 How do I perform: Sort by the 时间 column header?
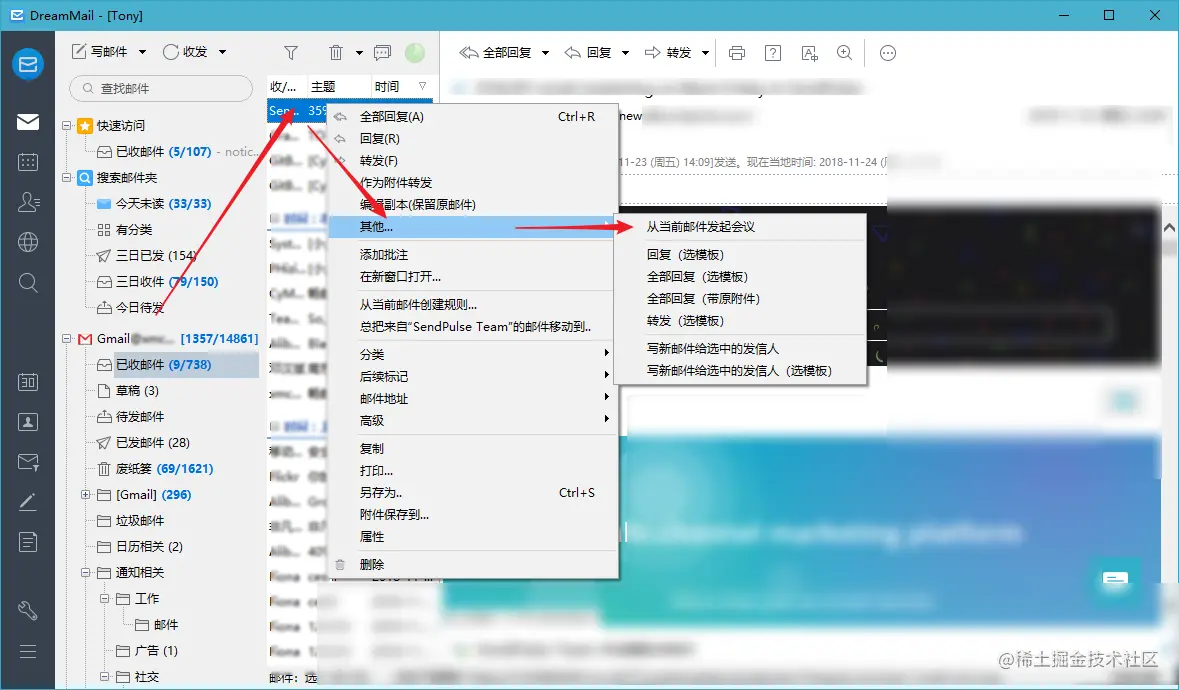(x=402, y=86)
